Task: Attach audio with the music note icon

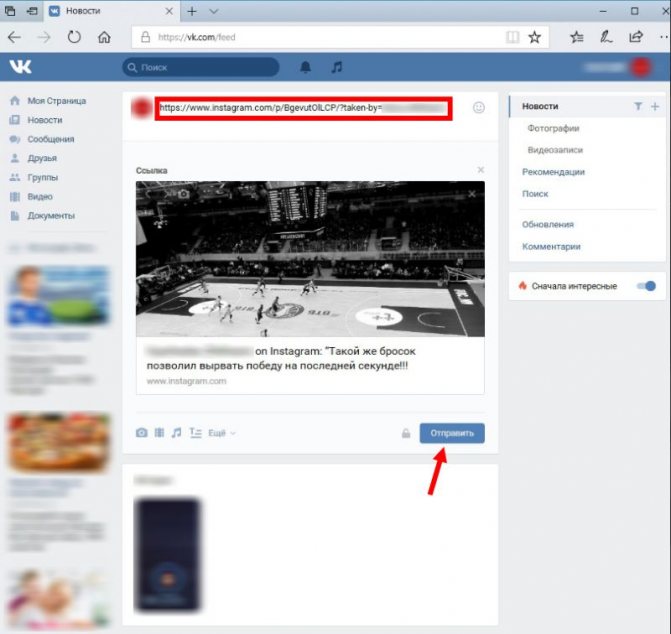Action: [176, 433]
